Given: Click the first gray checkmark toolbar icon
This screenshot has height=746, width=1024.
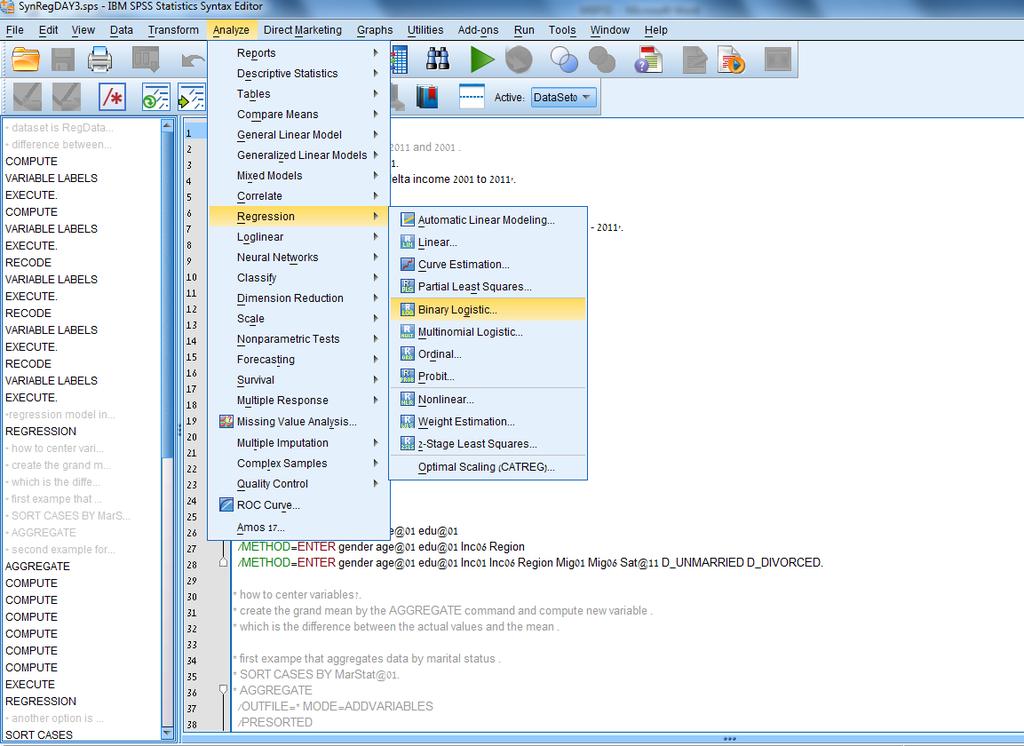Looking at the screenshot, I should point(27,97).
